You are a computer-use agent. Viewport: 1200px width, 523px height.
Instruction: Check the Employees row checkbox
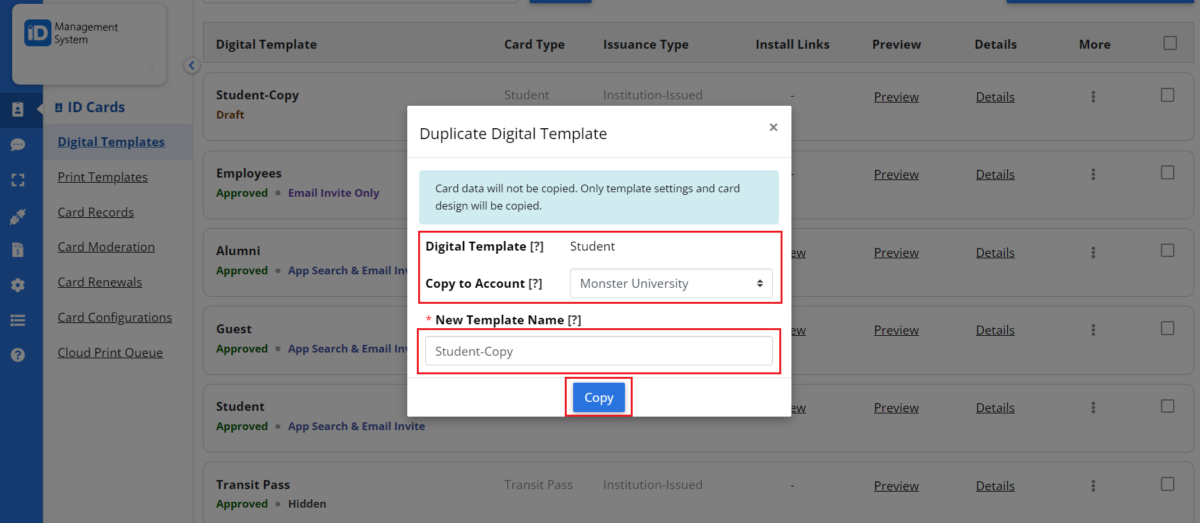coord(1167,173)
